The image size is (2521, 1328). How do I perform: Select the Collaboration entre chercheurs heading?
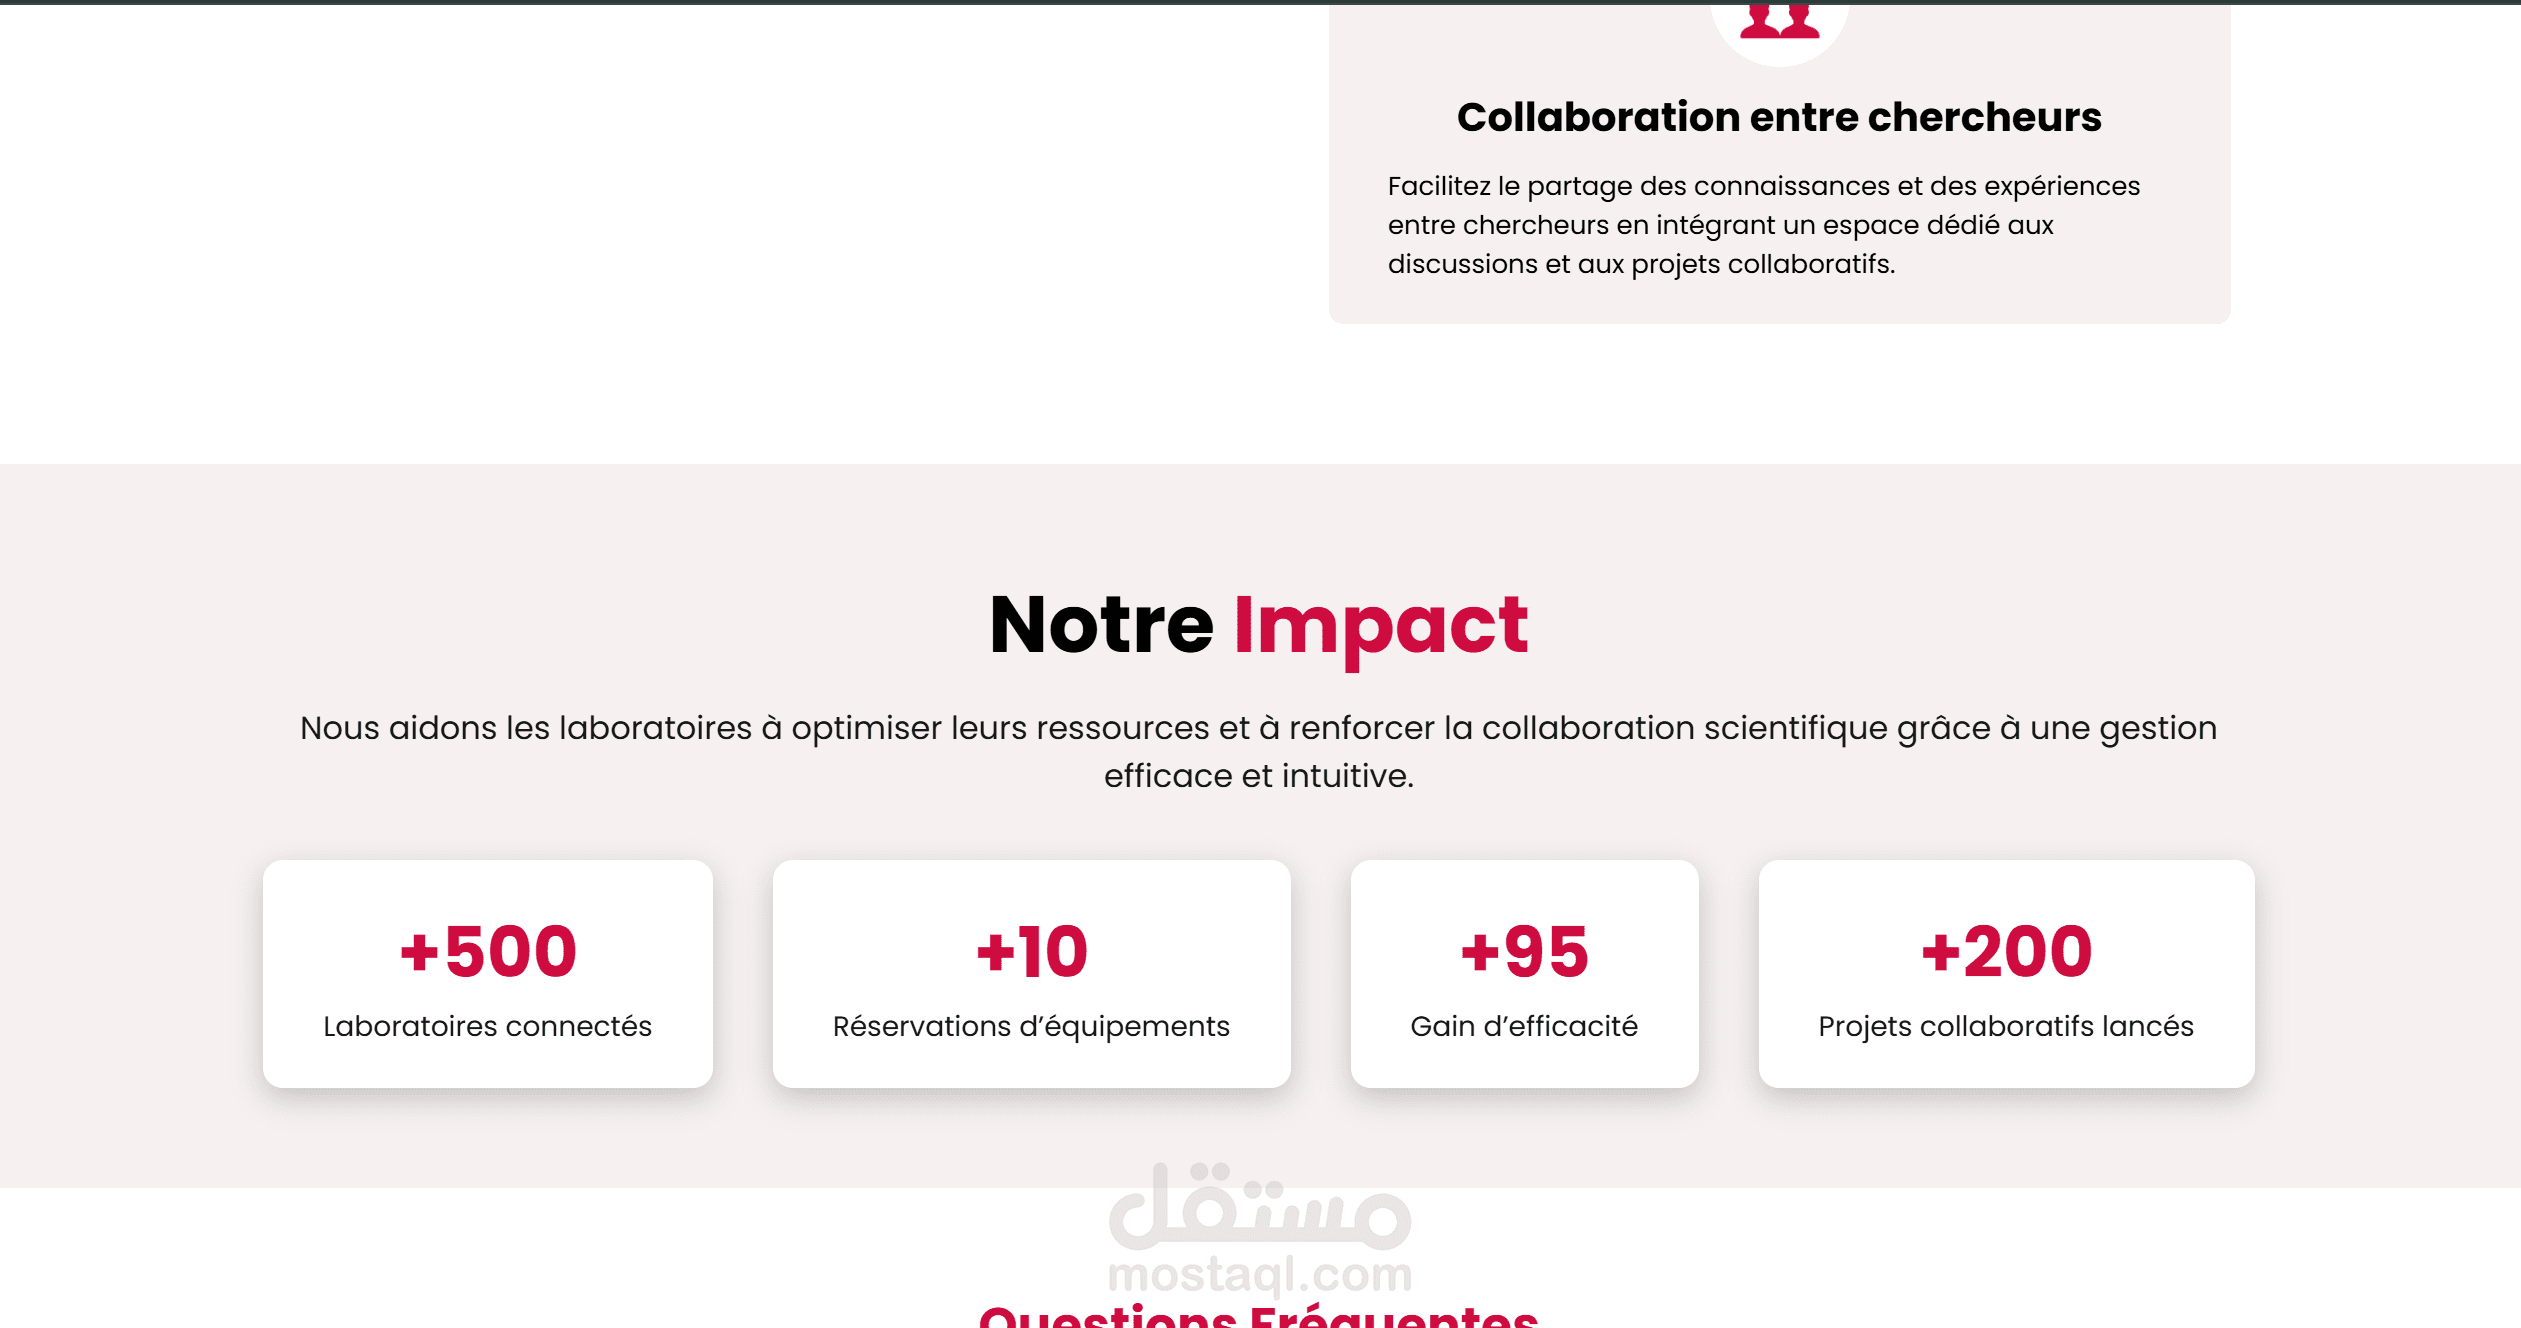click(1779, 117)
